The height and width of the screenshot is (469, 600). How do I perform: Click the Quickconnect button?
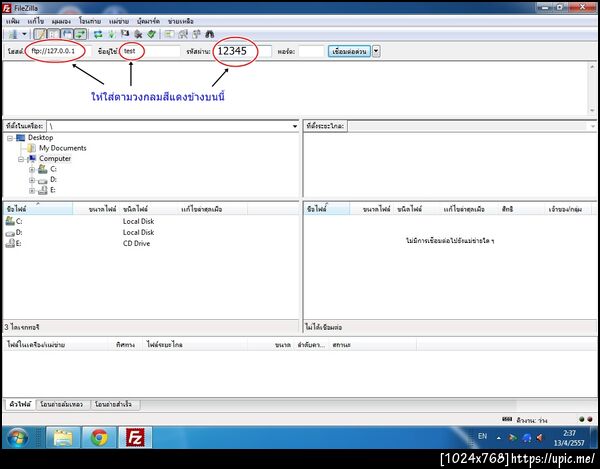[349, 51]
